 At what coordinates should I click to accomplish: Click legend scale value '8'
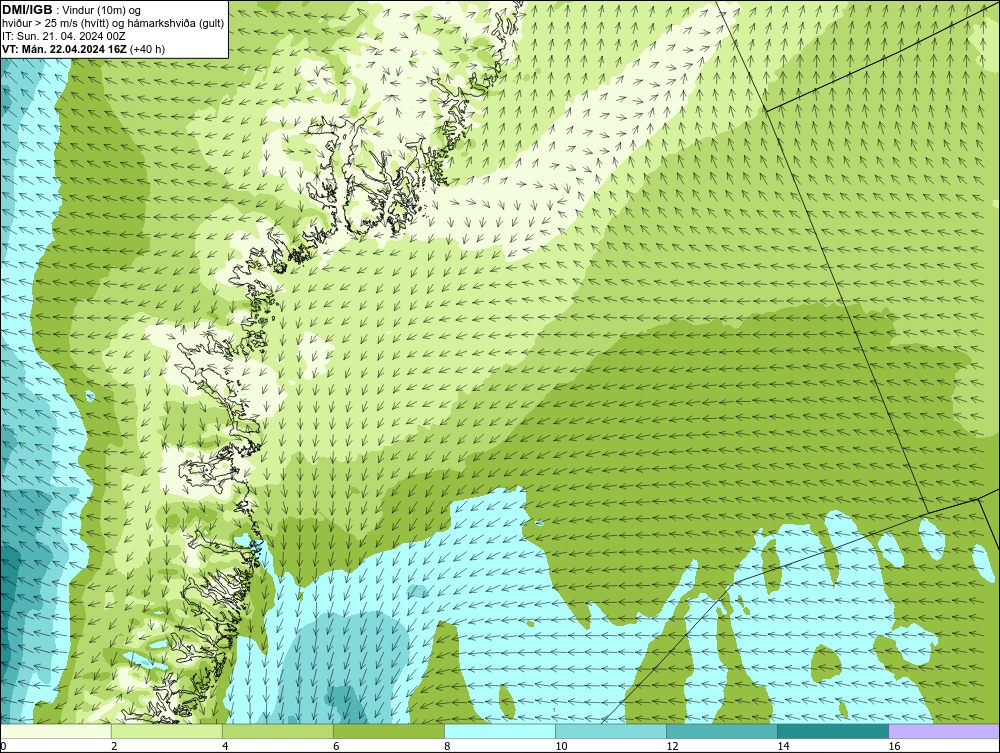click(x=447, y=746)
